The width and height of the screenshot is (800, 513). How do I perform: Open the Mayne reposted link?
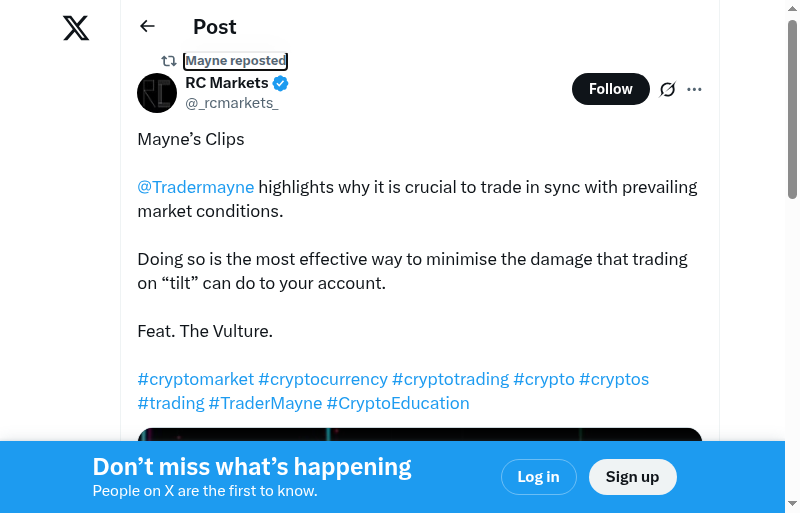click(236, 61)
